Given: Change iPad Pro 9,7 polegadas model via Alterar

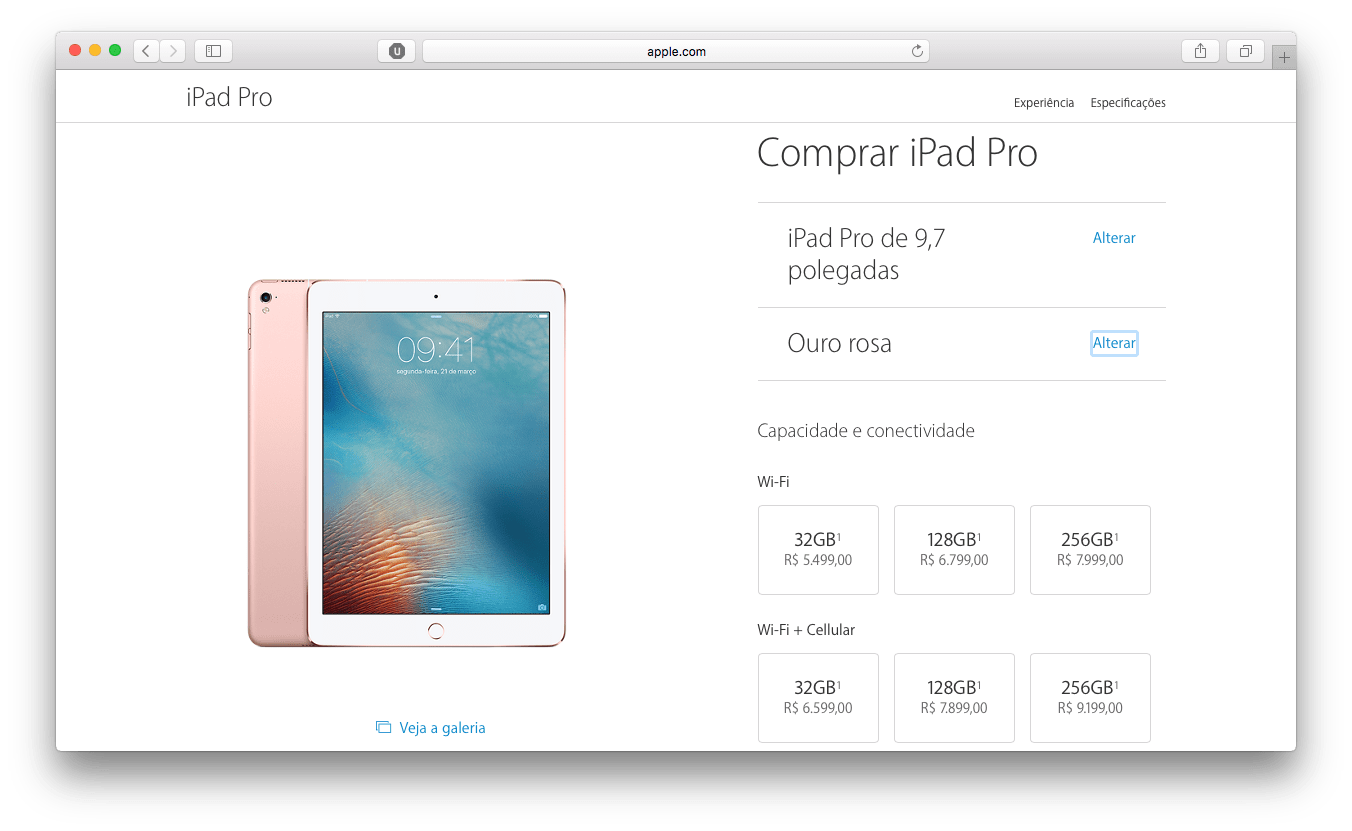Looking at the screenshot, I should pos(1114,238).
